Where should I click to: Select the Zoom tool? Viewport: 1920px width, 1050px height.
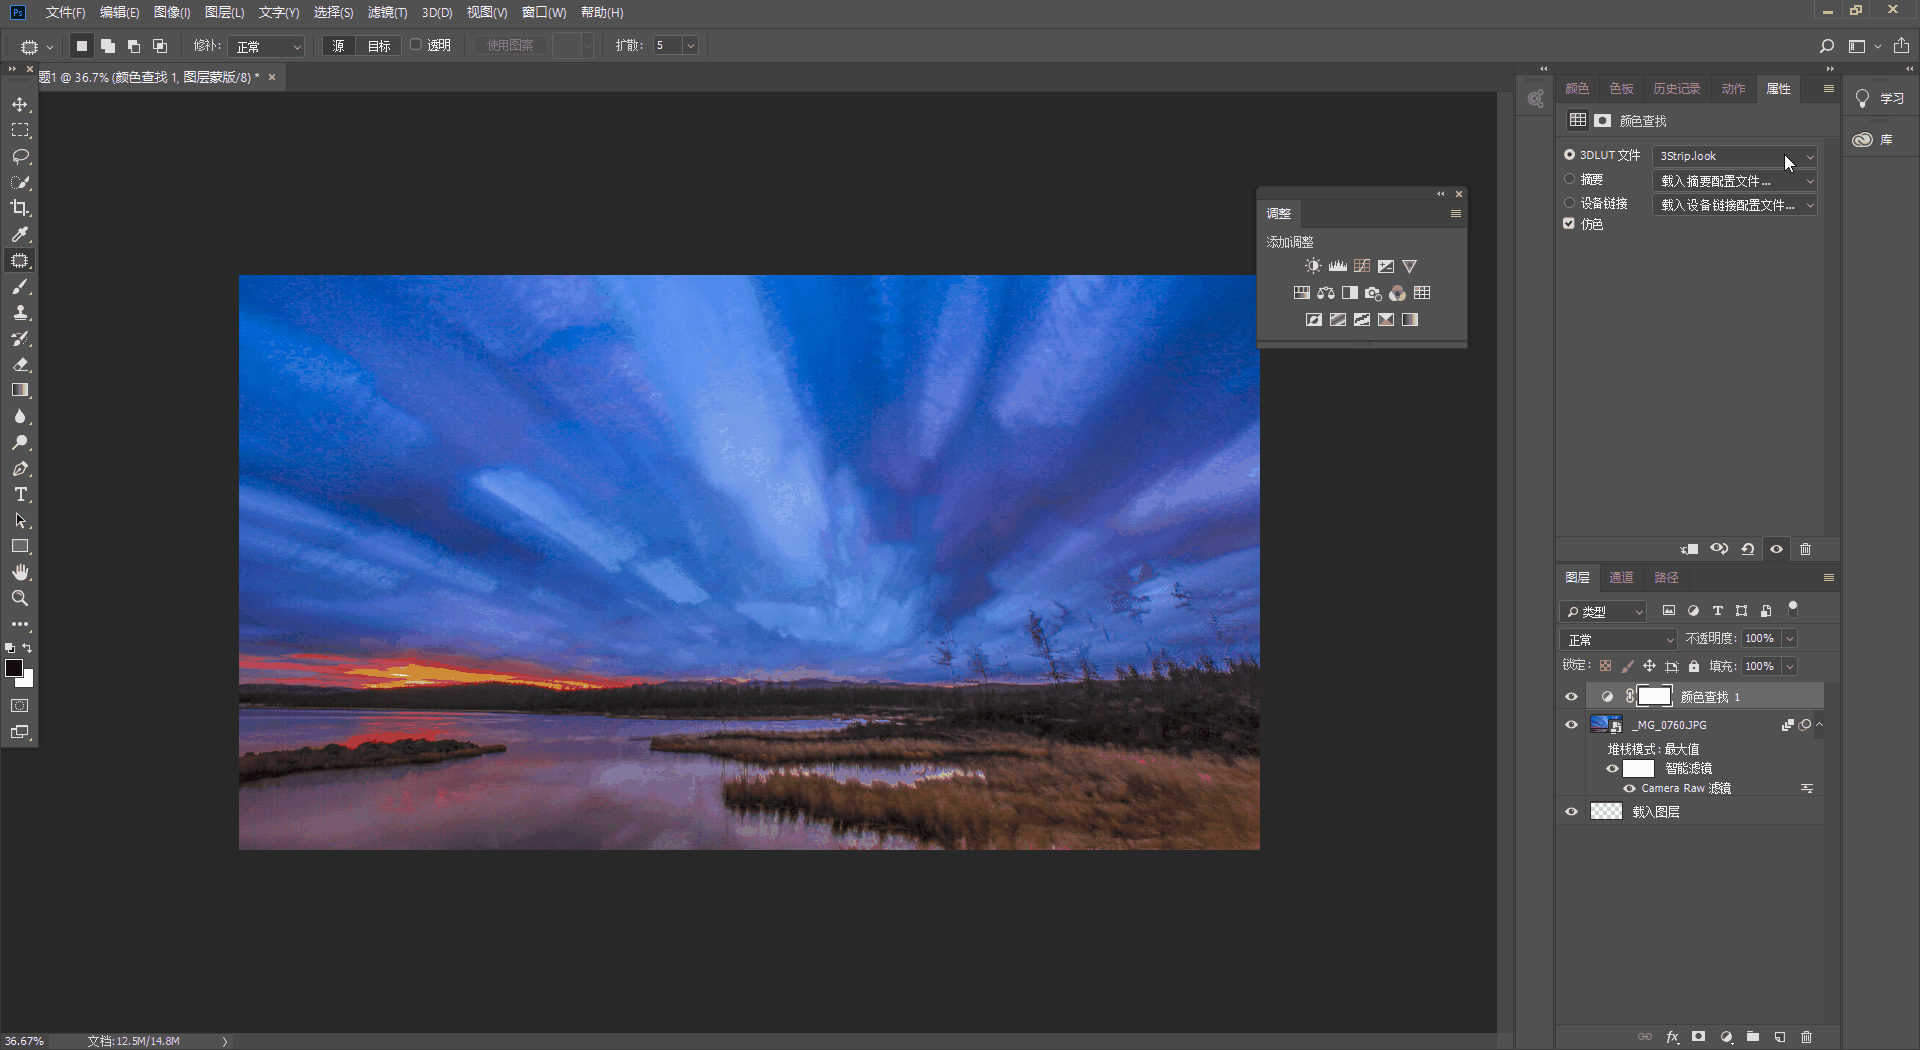20,598
